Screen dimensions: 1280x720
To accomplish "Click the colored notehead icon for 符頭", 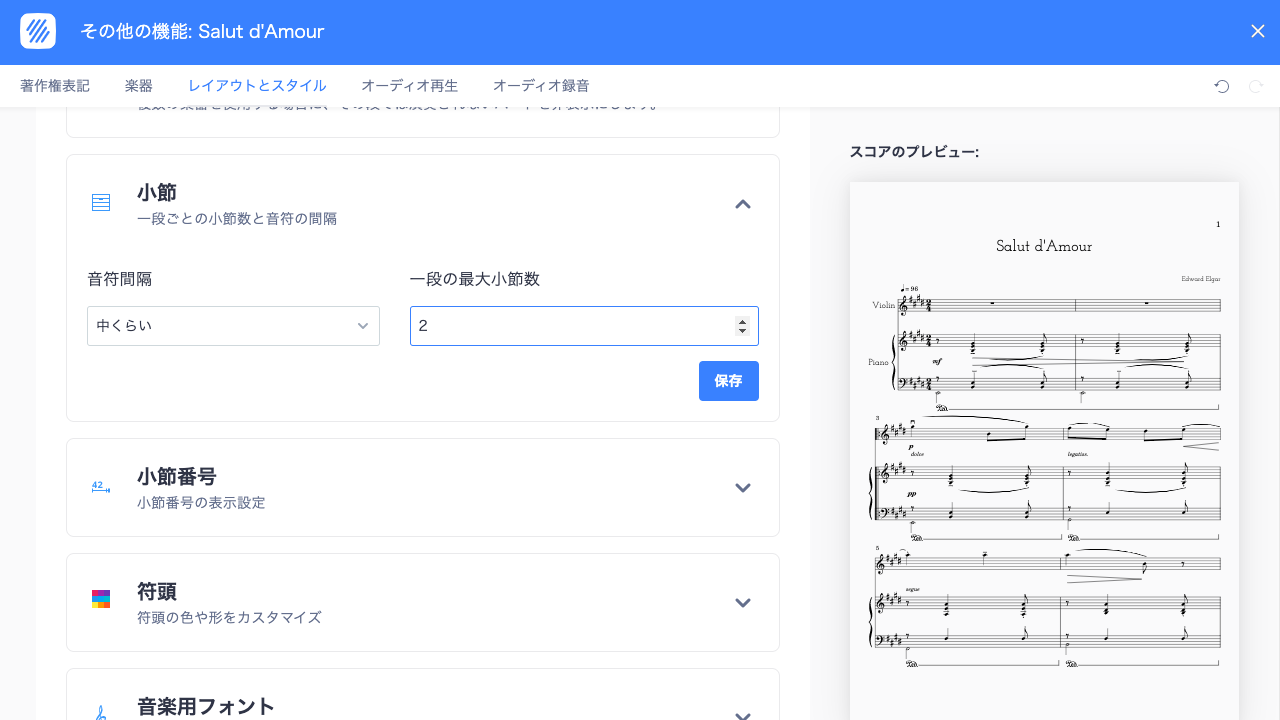I will click(101, 598).
